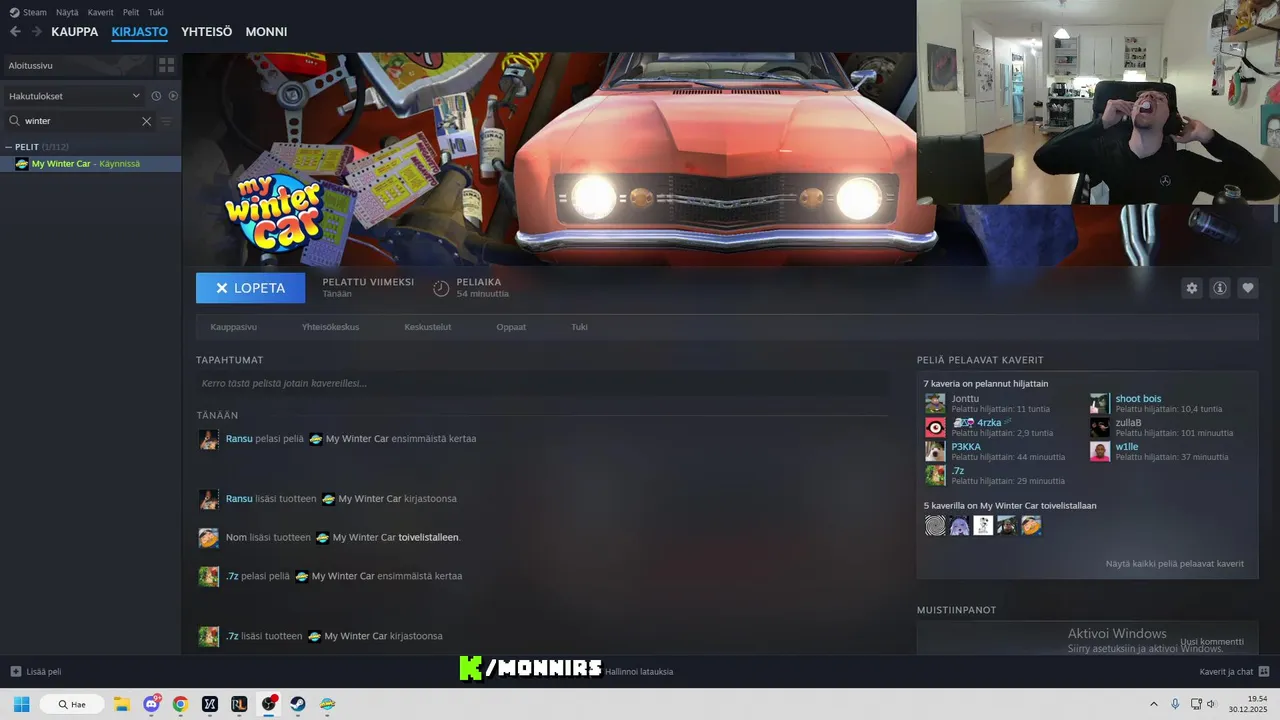
Task: Switch to YHTEISÖ tab
Action: [207, 32]
